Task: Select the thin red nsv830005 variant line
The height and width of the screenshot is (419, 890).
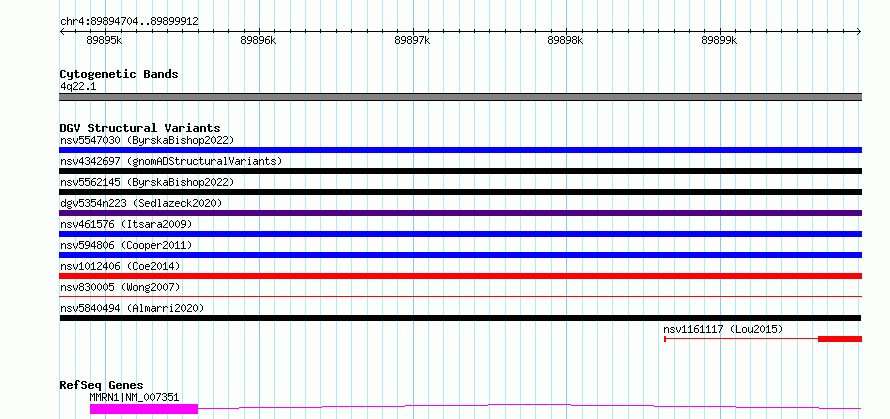Action: (x=460, y=296)
